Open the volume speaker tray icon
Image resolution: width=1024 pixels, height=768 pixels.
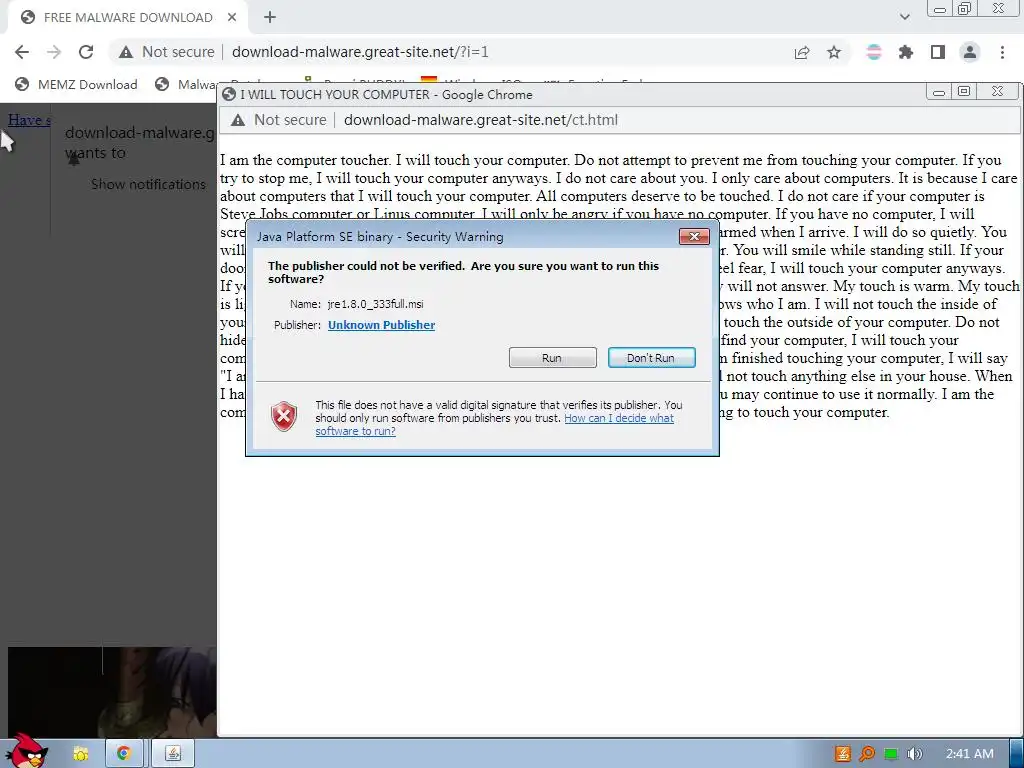[915, 754]
